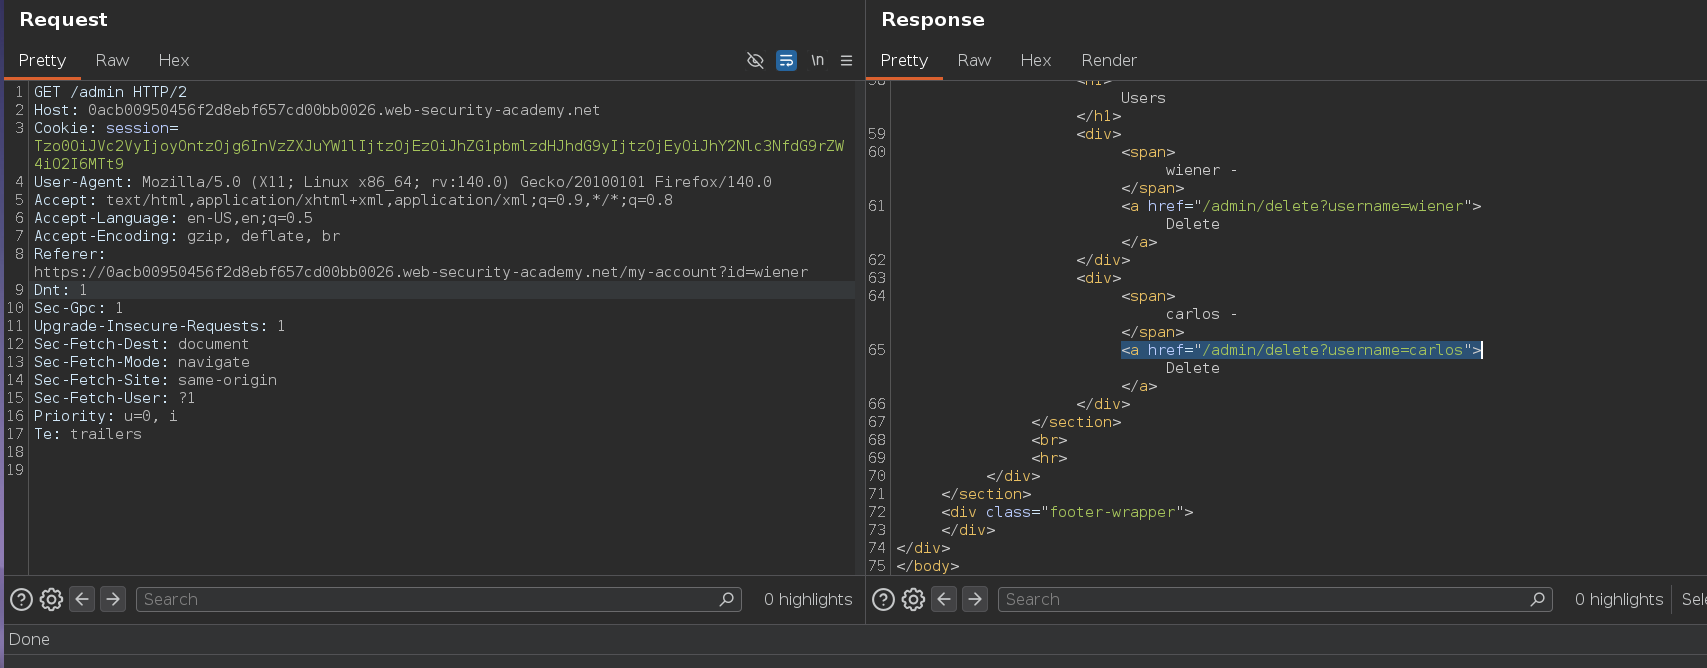1707x668 pixels.
Task: Open the Request panel hamburger options menu
Action: pos(846,61)
